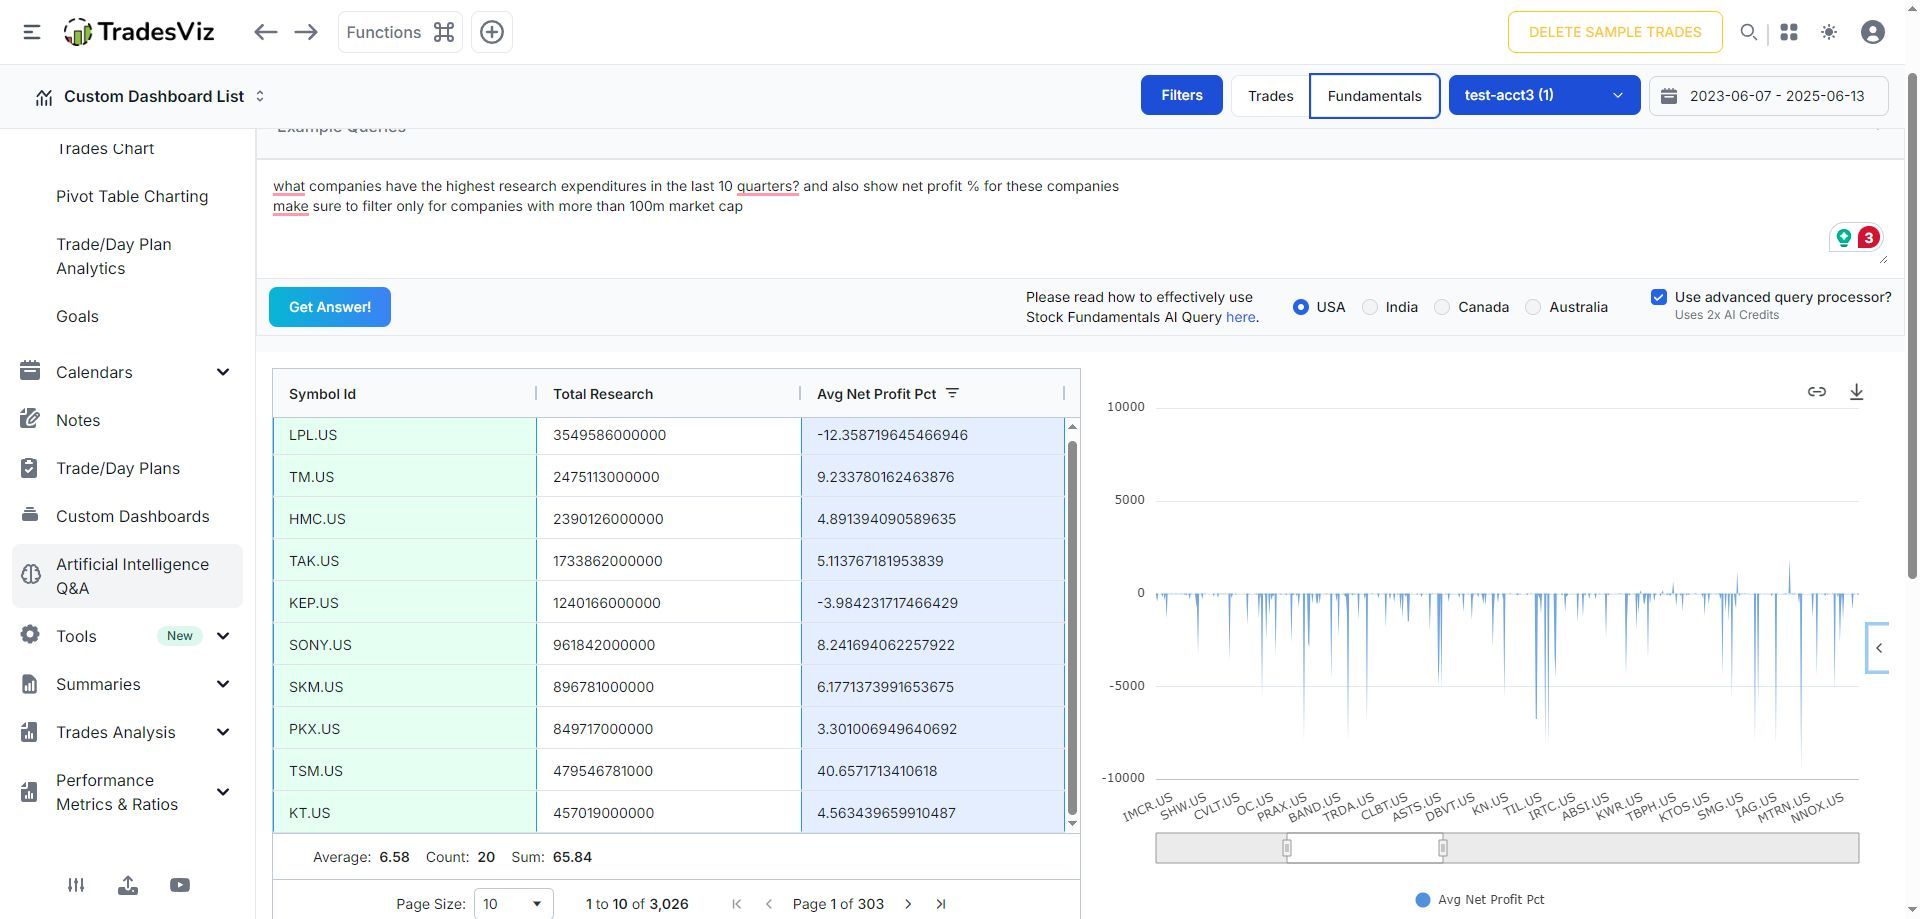Go forward with the right arrow

[306, 32]
